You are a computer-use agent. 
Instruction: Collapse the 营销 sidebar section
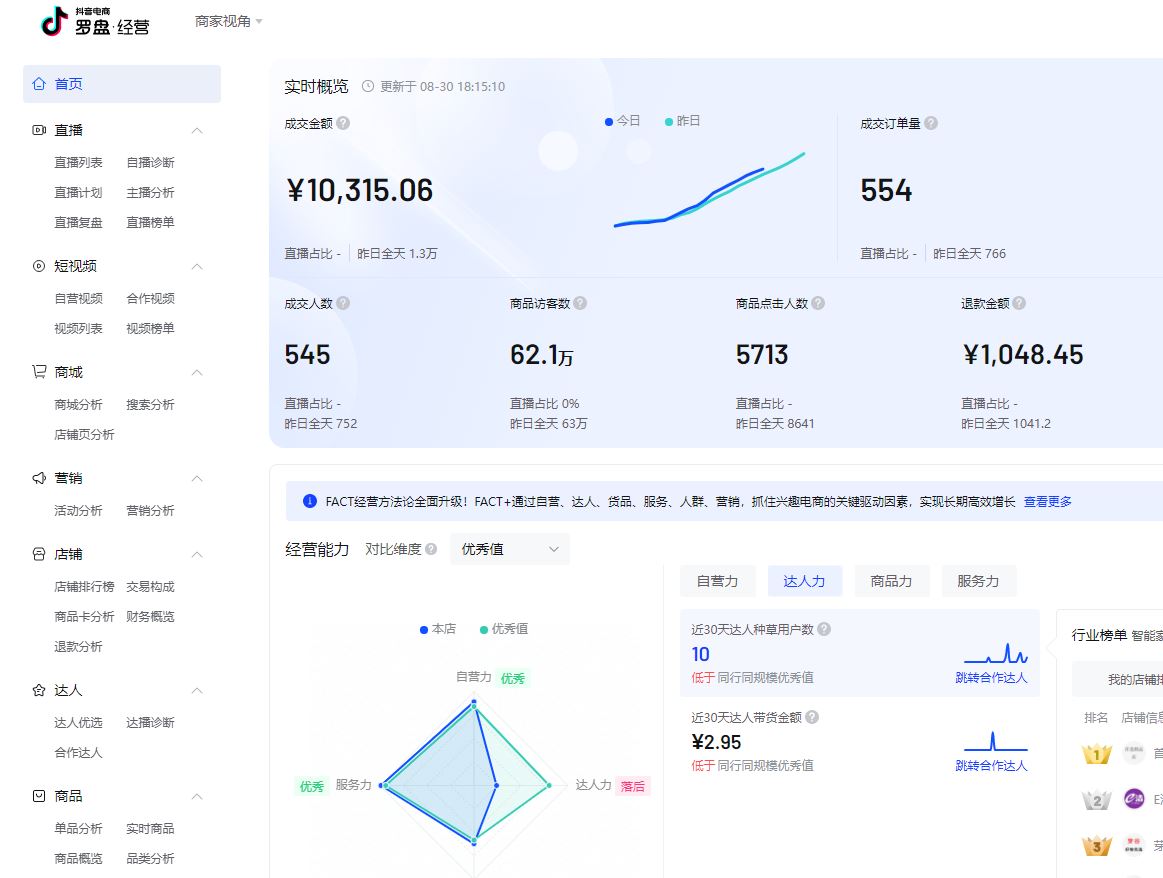tap(197, 478)
